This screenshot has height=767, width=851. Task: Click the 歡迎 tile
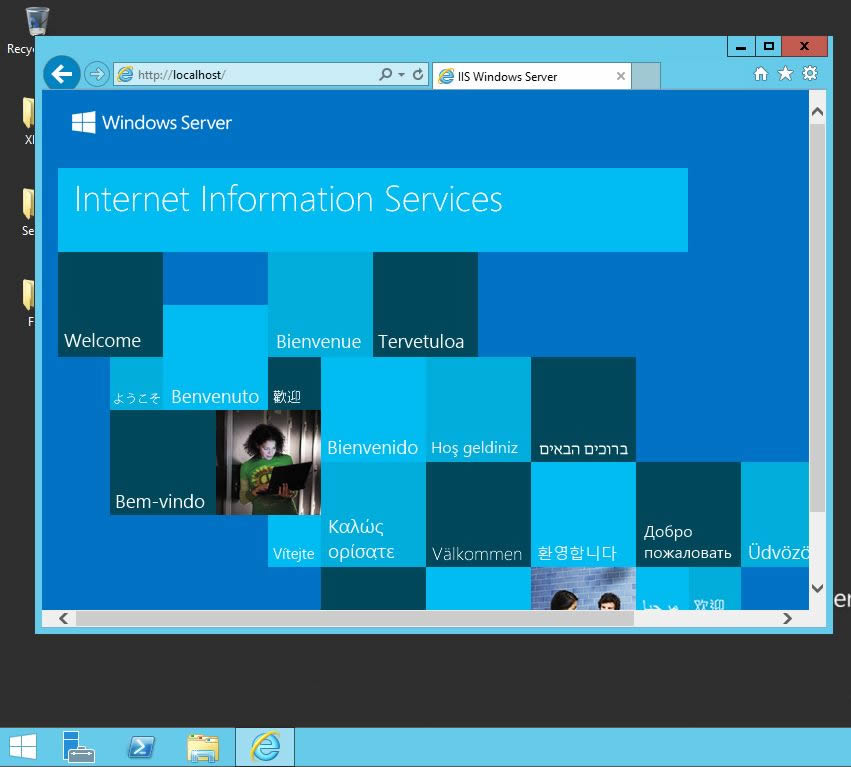[x=294, y=384]
